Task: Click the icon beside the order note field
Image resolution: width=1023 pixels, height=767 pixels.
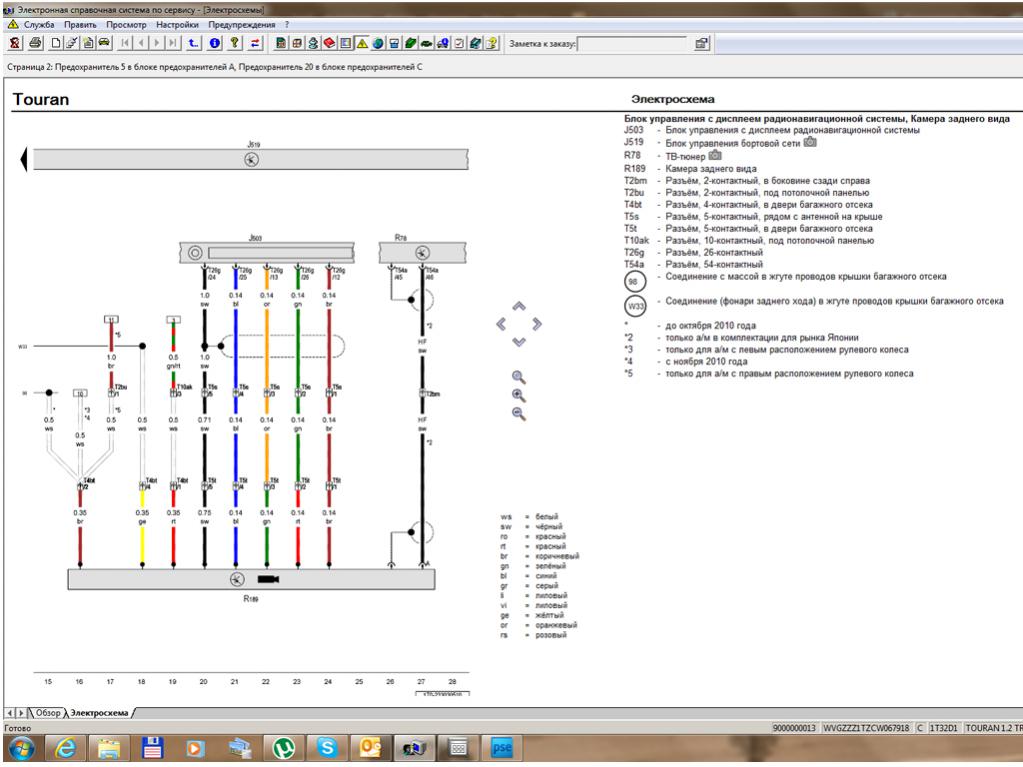Action: (701, 44)
